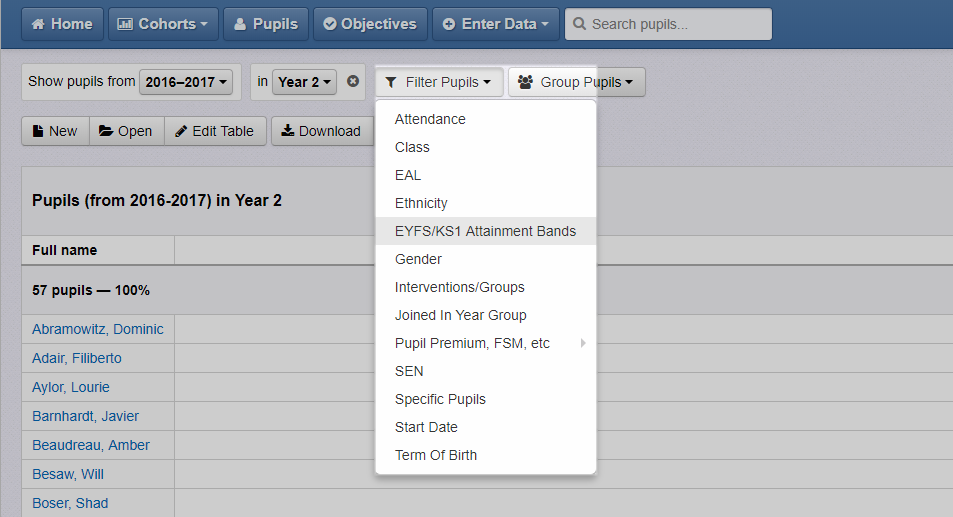Image resolution: width=953 pixels, height=517 pixels.
Task: Open pupil Besaw, Will
Action: [x=67, y=474]
